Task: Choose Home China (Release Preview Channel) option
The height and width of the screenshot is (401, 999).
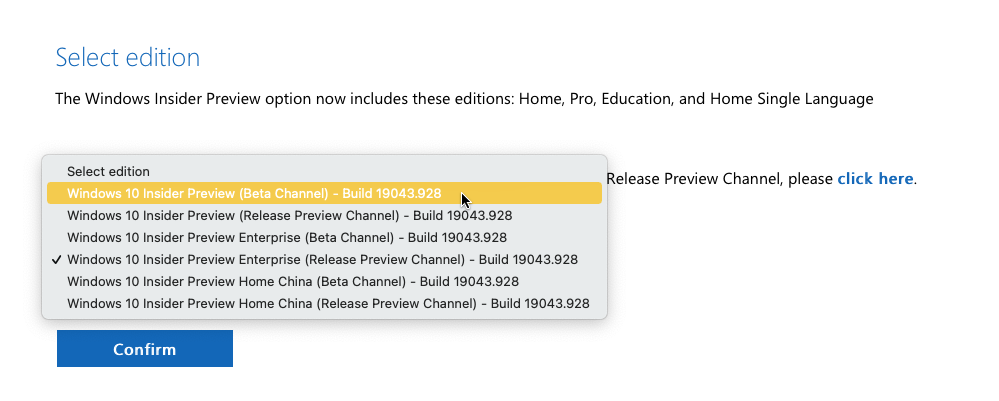Action: pyautogui.click(x=328, y=303)
